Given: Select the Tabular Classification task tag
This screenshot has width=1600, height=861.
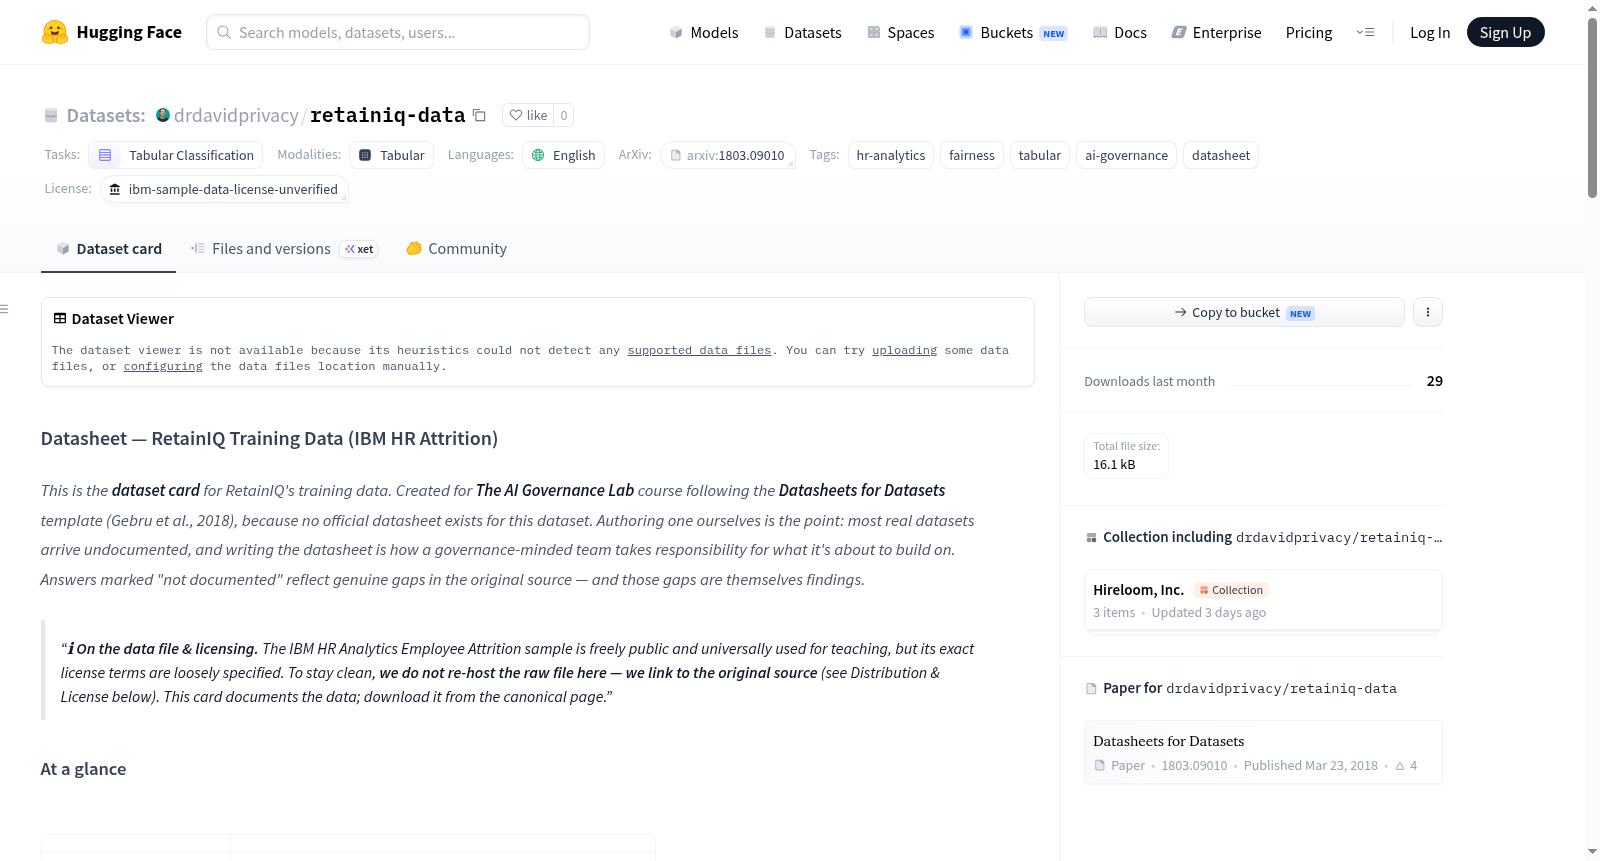Looking at the screenshot, I should pos(176,155).
